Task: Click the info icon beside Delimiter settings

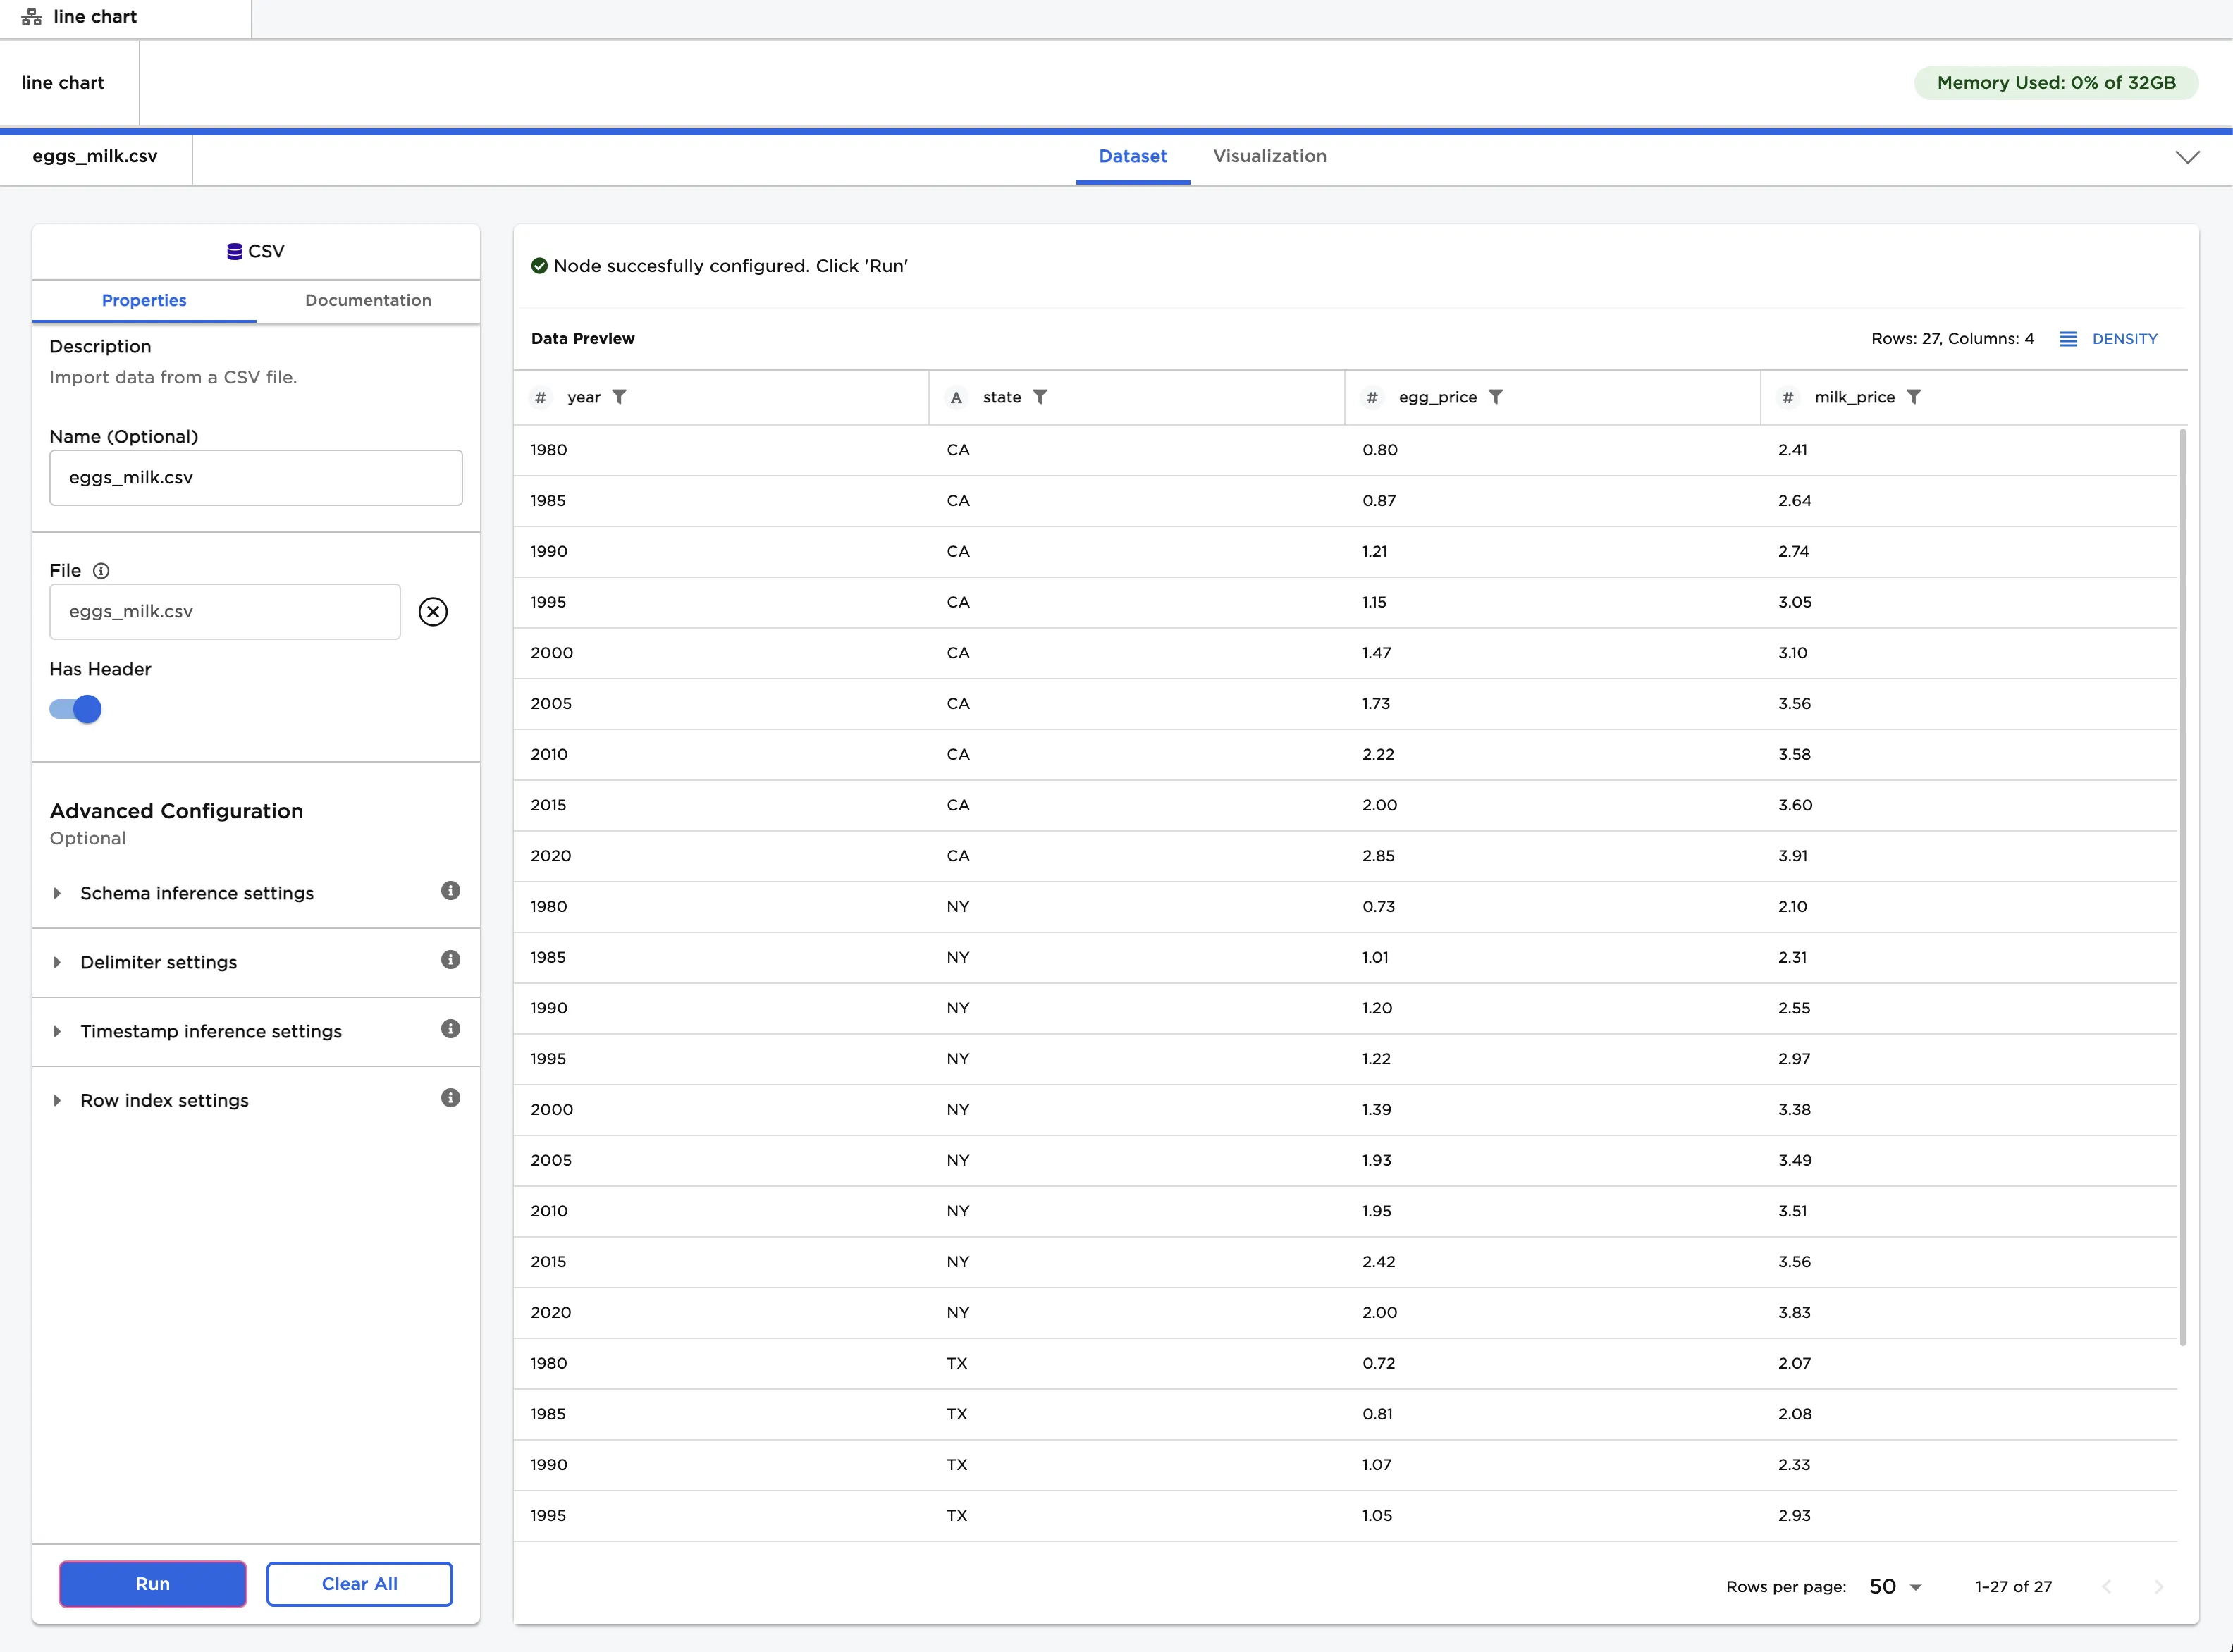Action: coord(451,960)
